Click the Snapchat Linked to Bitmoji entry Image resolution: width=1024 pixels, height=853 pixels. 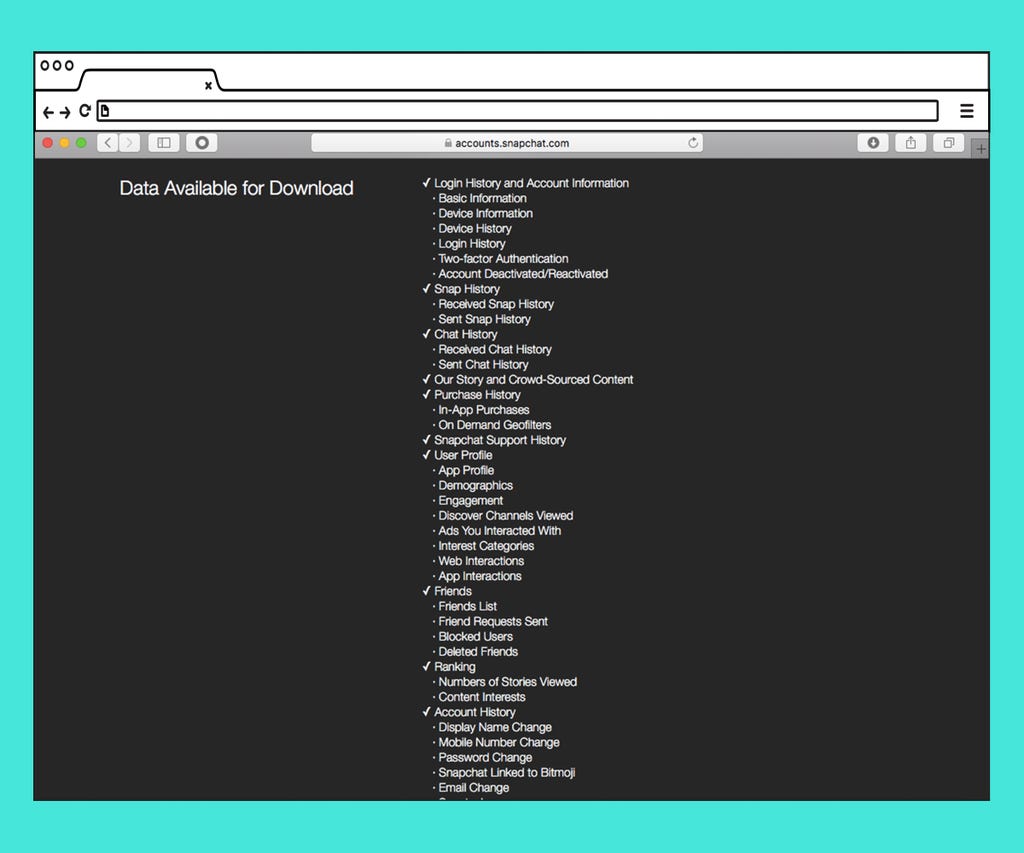506,773
